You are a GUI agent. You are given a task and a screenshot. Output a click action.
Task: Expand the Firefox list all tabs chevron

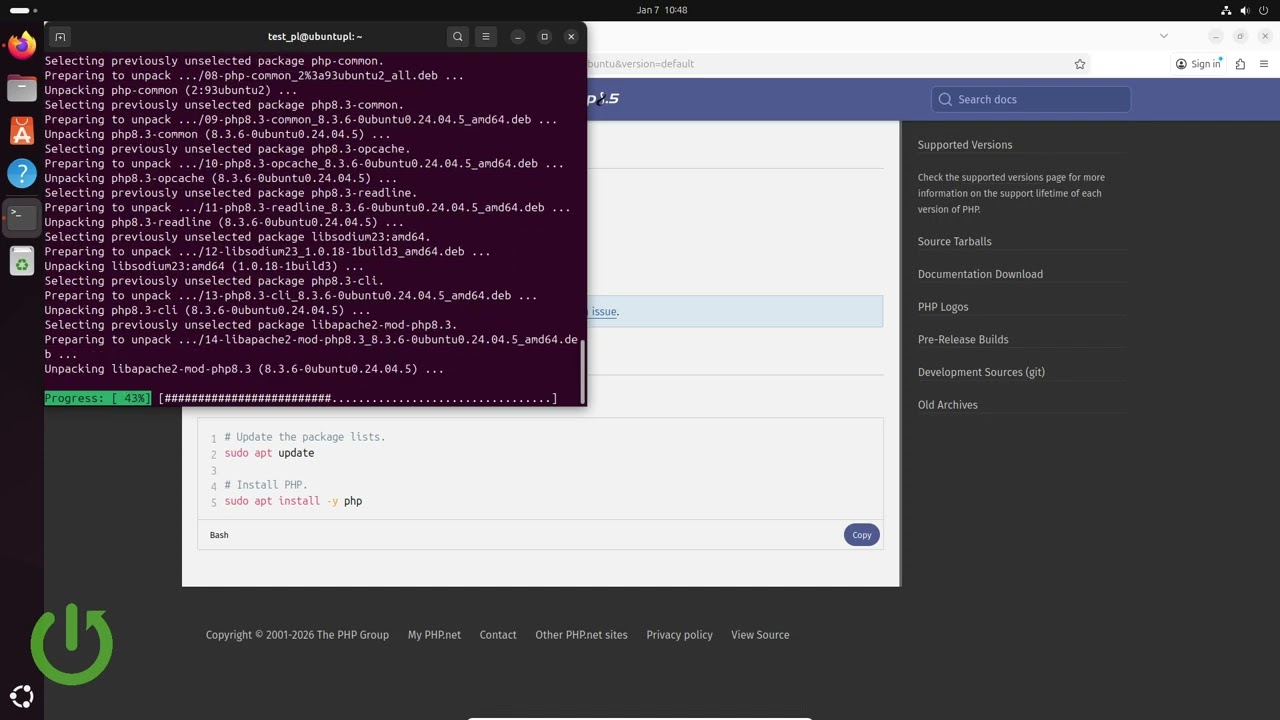(x=1163, y=36)
